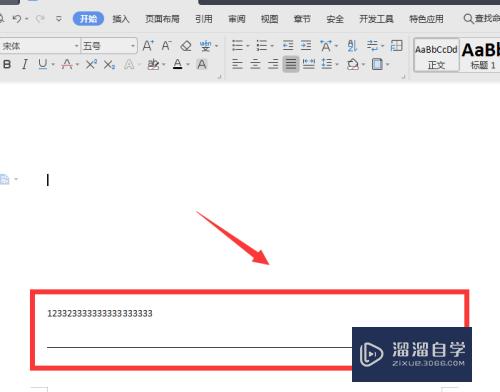Open the 章节 tab
The image size is (500, 392).
[x=302, y=19]
